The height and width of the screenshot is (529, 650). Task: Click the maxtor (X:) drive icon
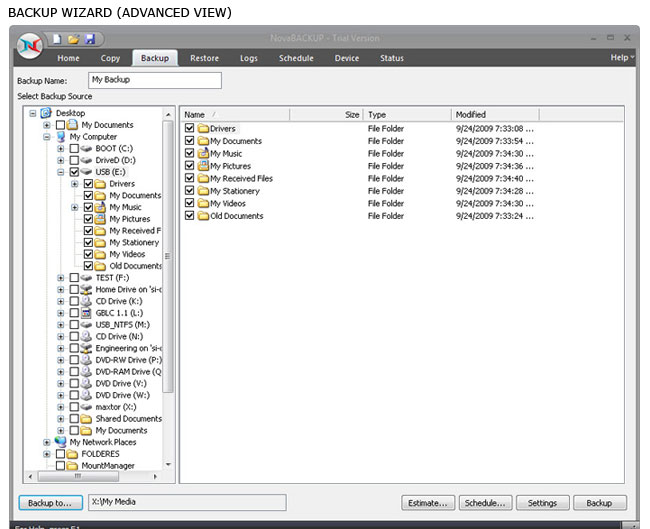pyautogui.click(x=86, y=407)
